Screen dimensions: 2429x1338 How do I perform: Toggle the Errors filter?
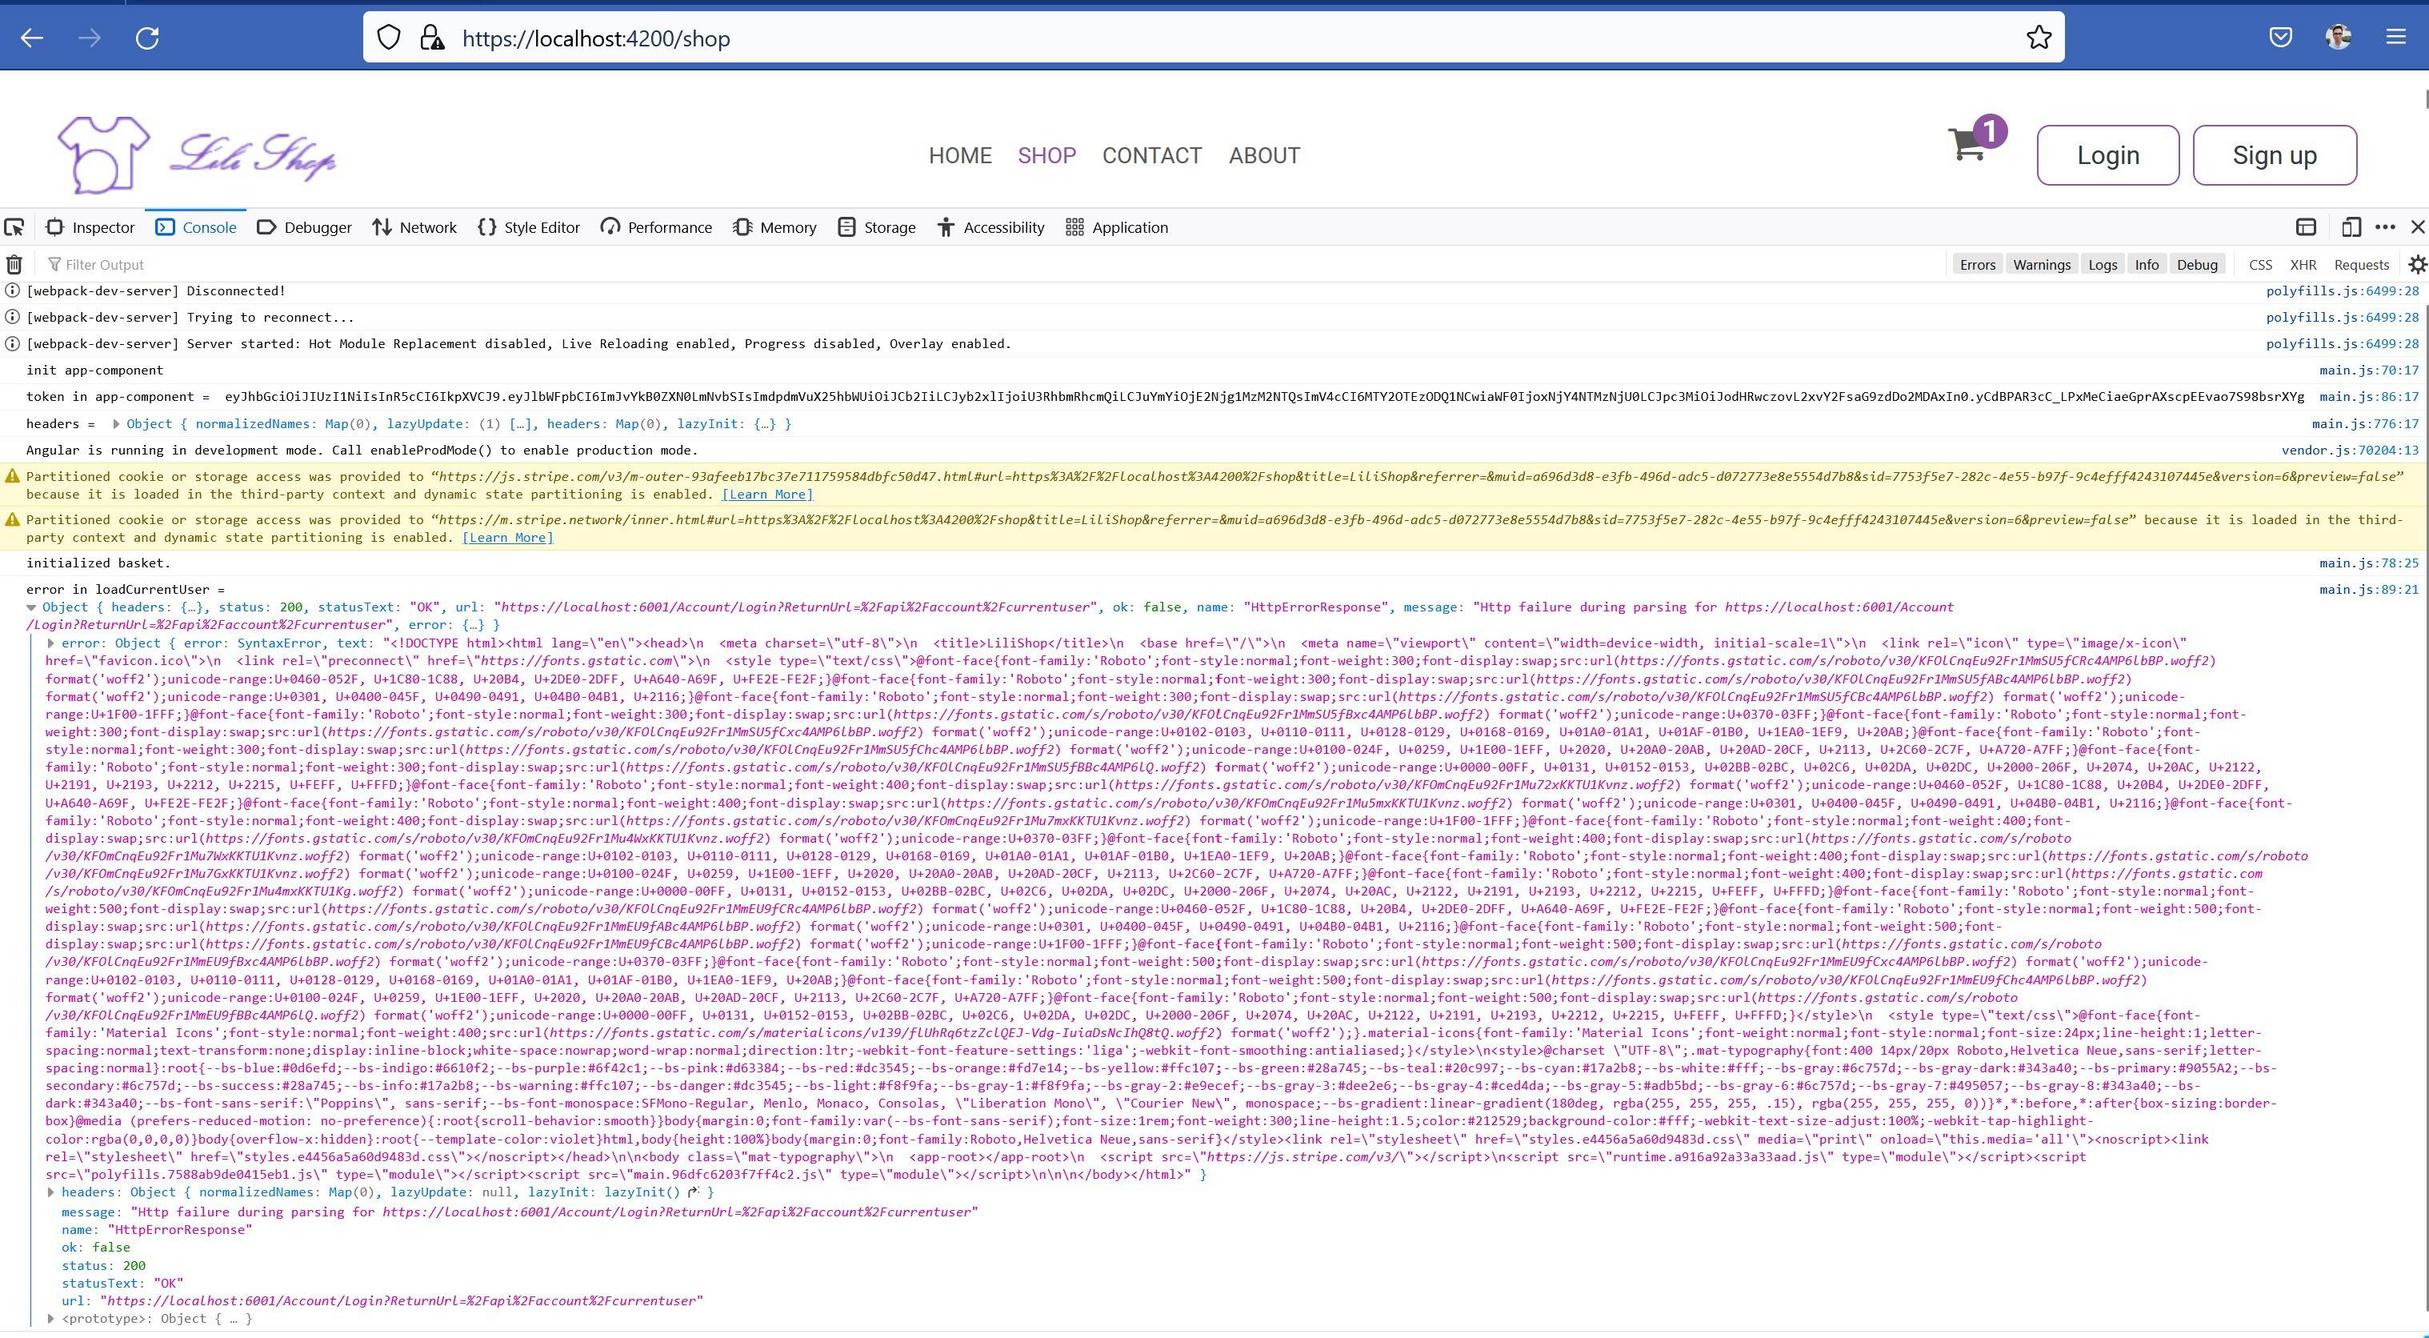pos(1977,264)
